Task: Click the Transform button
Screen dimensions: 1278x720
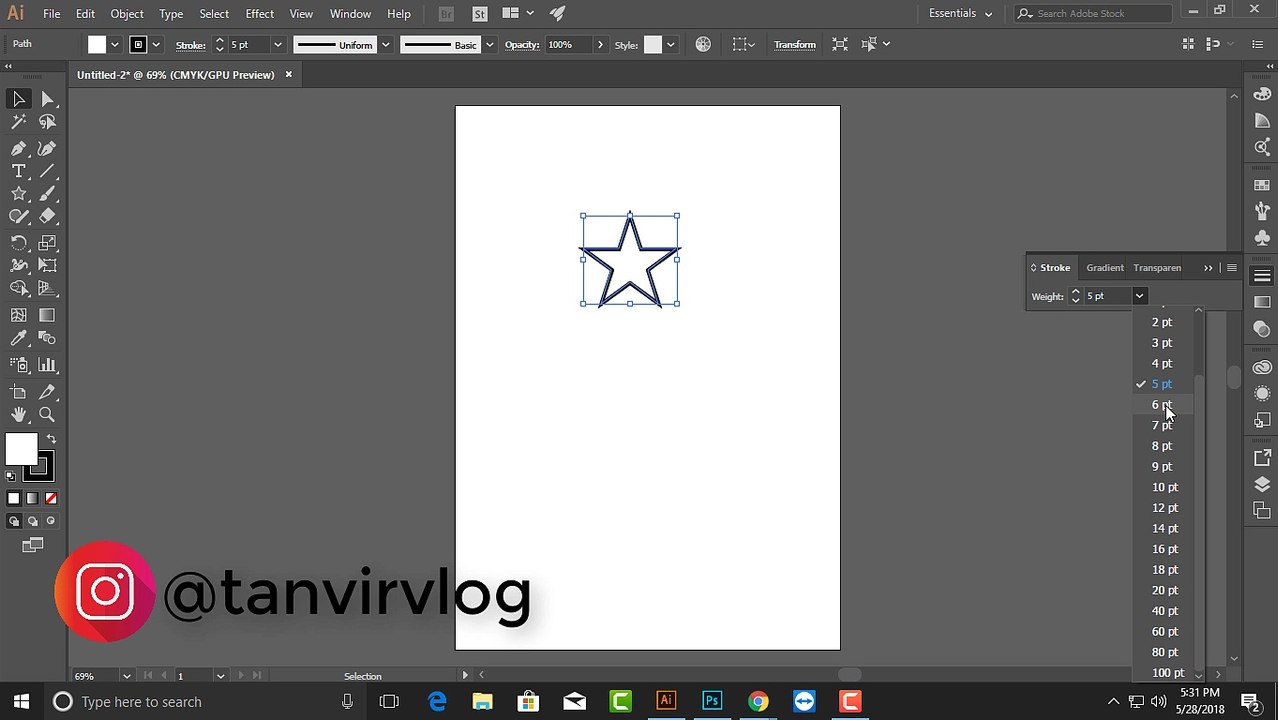Action: 795,45
